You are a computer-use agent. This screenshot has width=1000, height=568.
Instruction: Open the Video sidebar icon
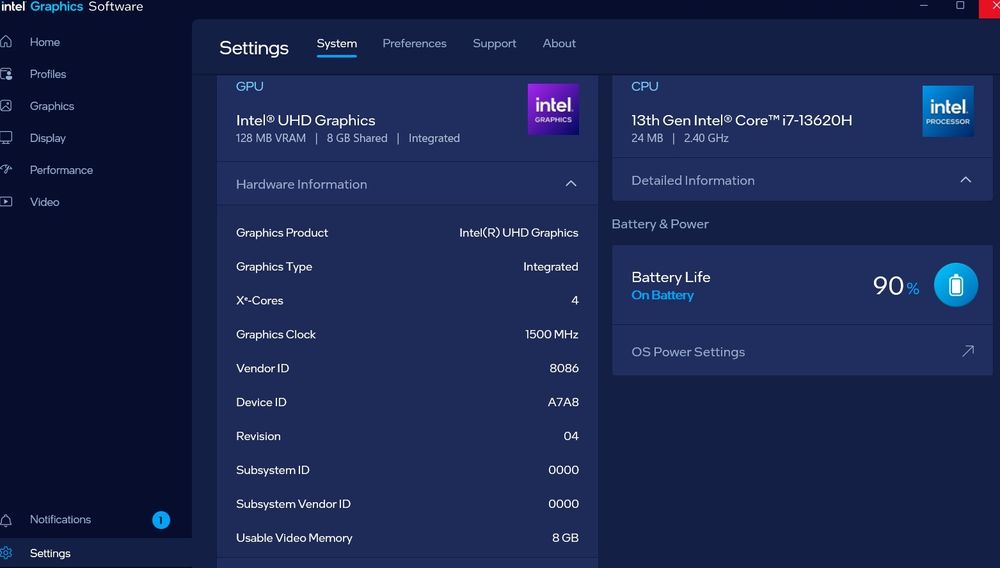tap(6, 202)
